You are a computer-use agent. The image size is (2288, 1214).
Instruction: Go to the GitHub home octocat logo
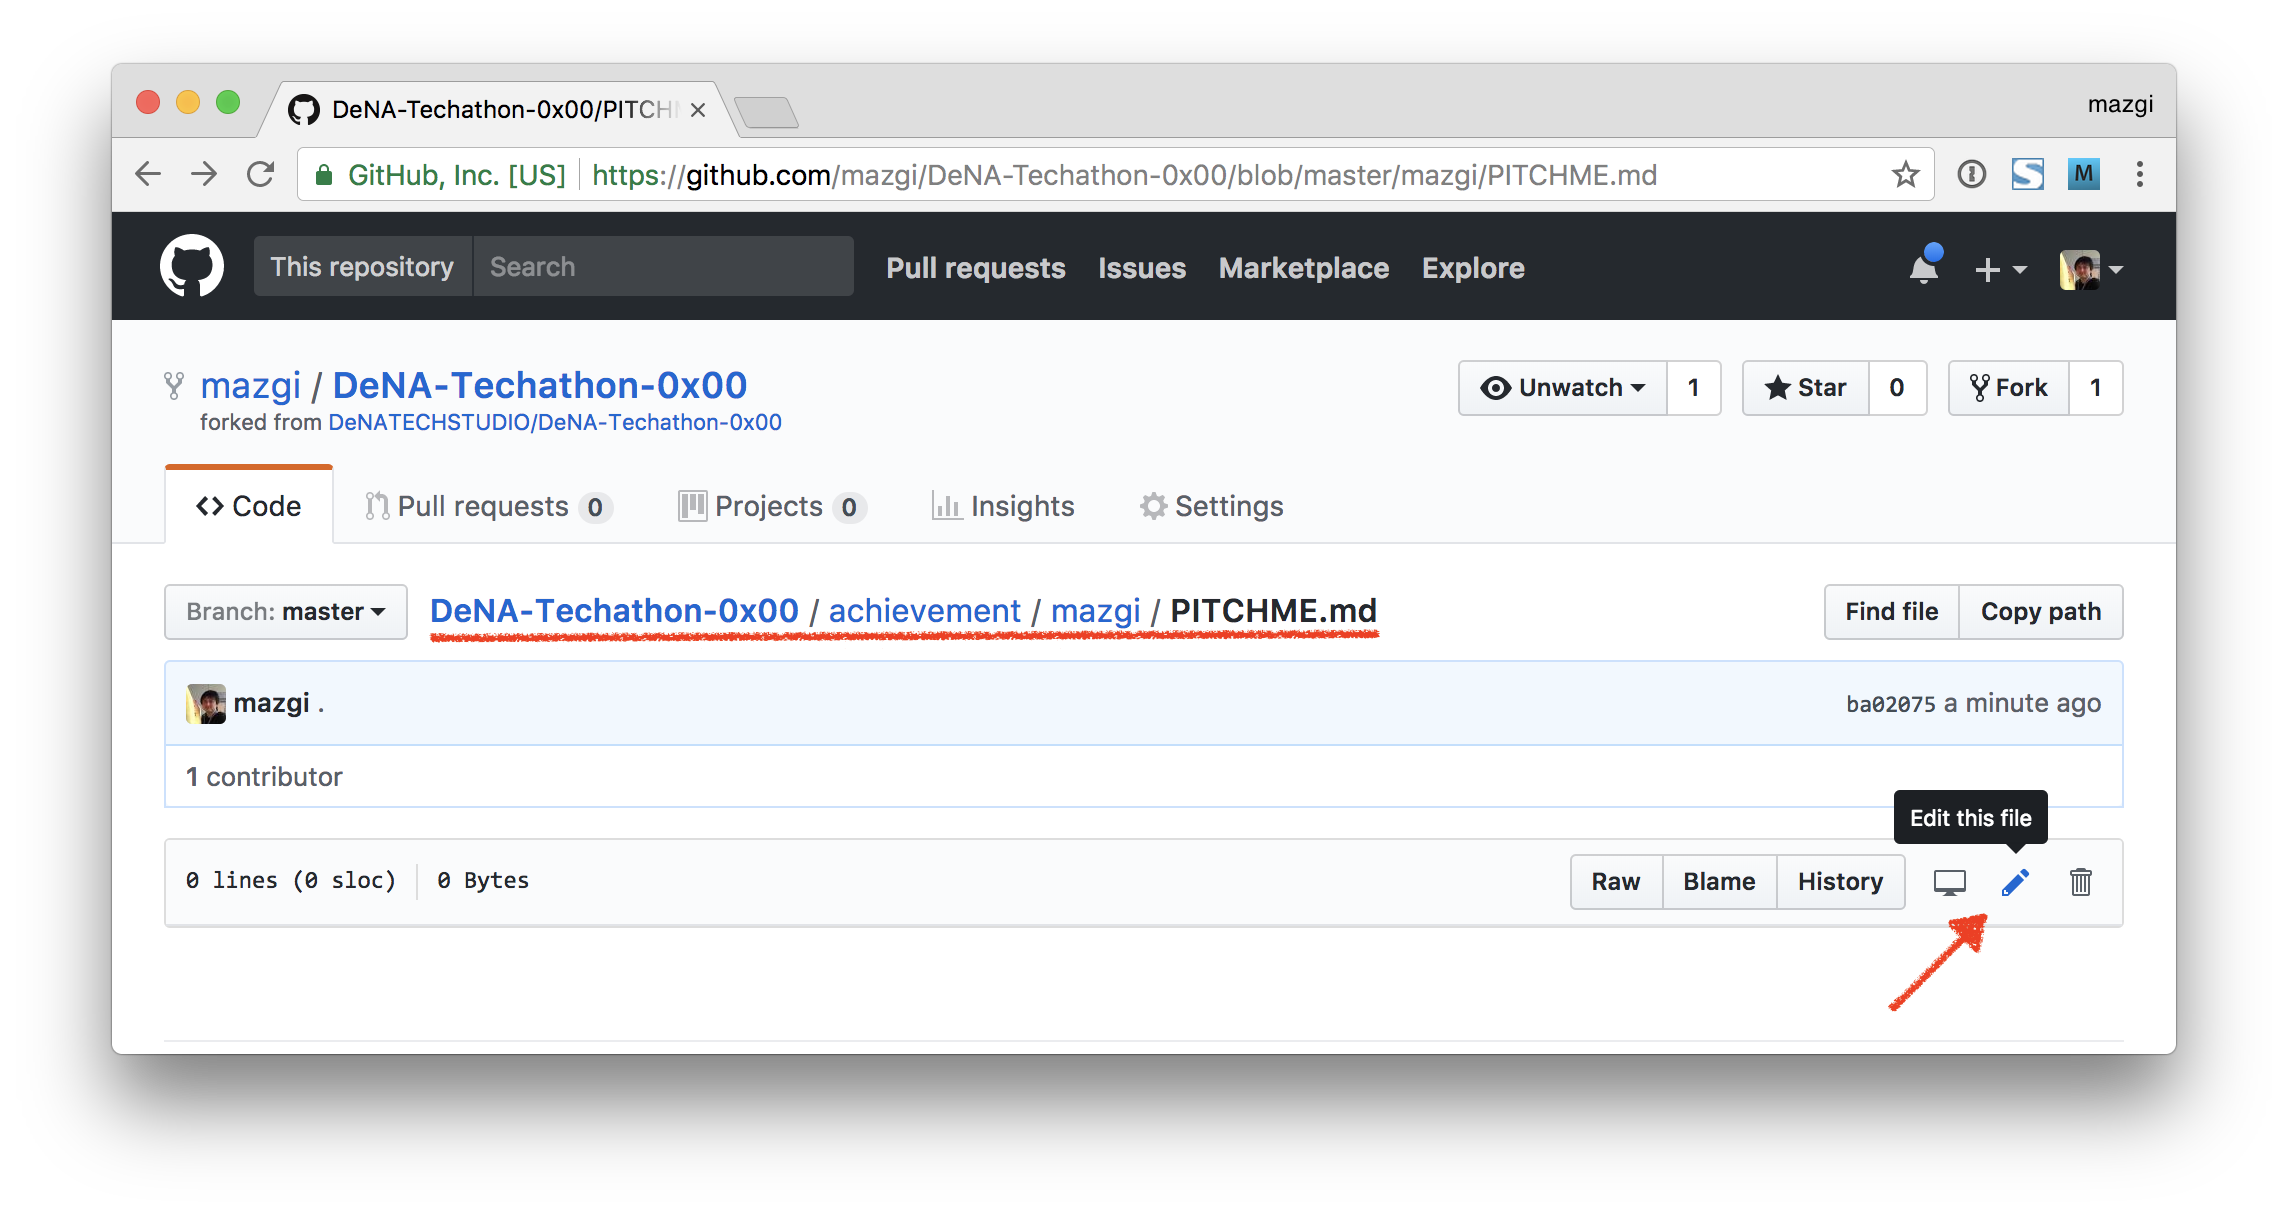pos(192,267)
